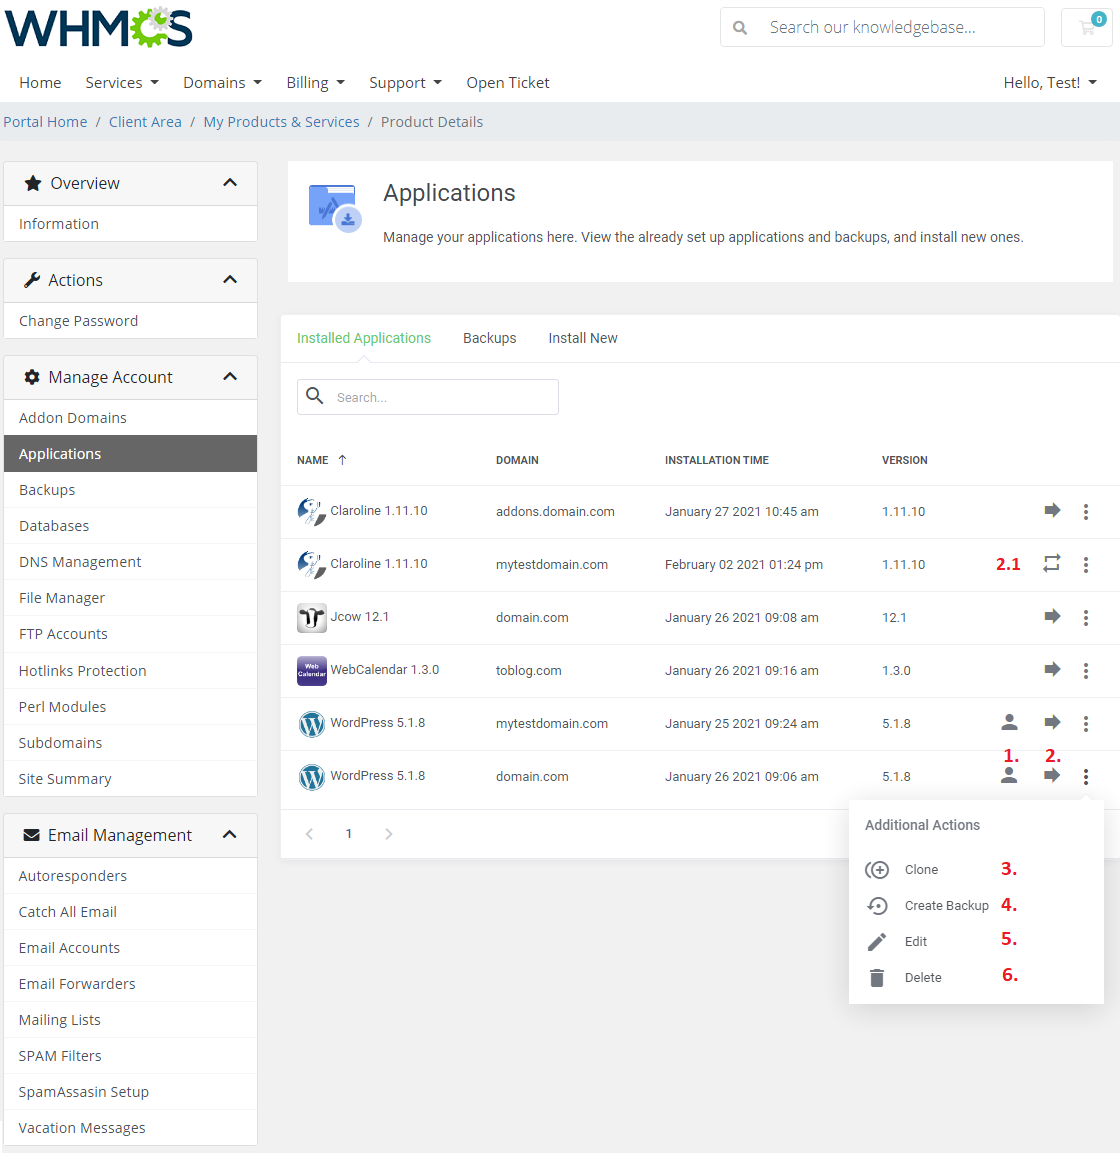Open three-dot menu for WordPress mytestdomain.com
The image size is (1120, 1153).
[1085, 724]
